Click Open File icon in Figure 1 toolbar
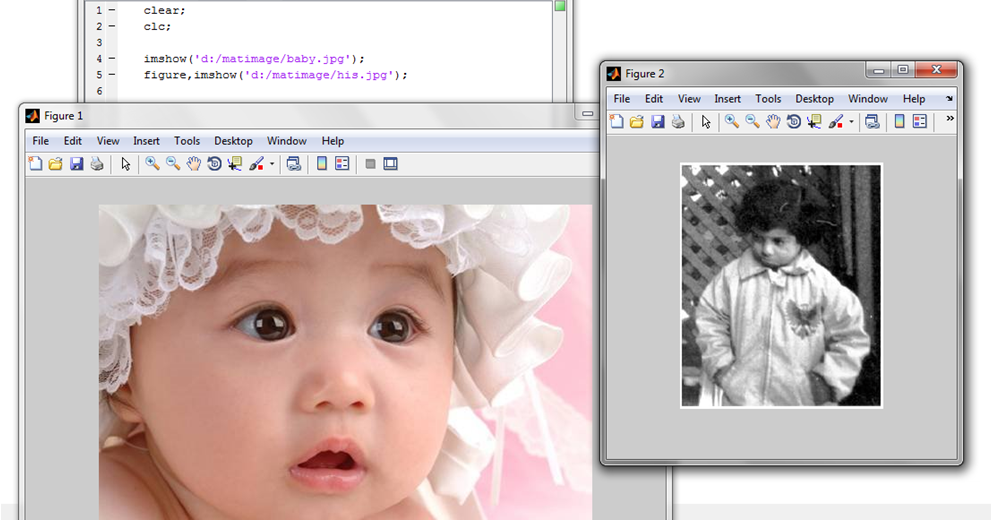The image size is (992, 521). coord(56,164)
